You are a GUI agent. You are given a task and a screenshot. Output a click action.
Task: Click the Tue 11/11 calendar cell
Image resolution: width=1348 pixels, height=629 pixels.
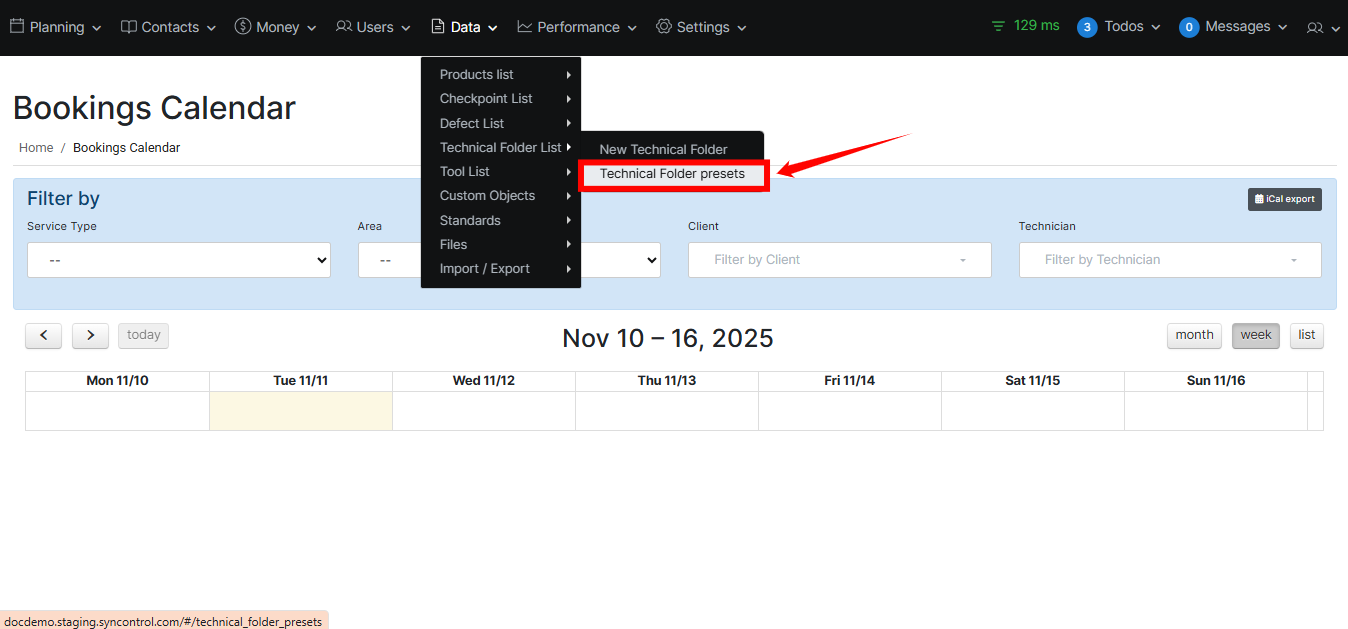[300, 411]
